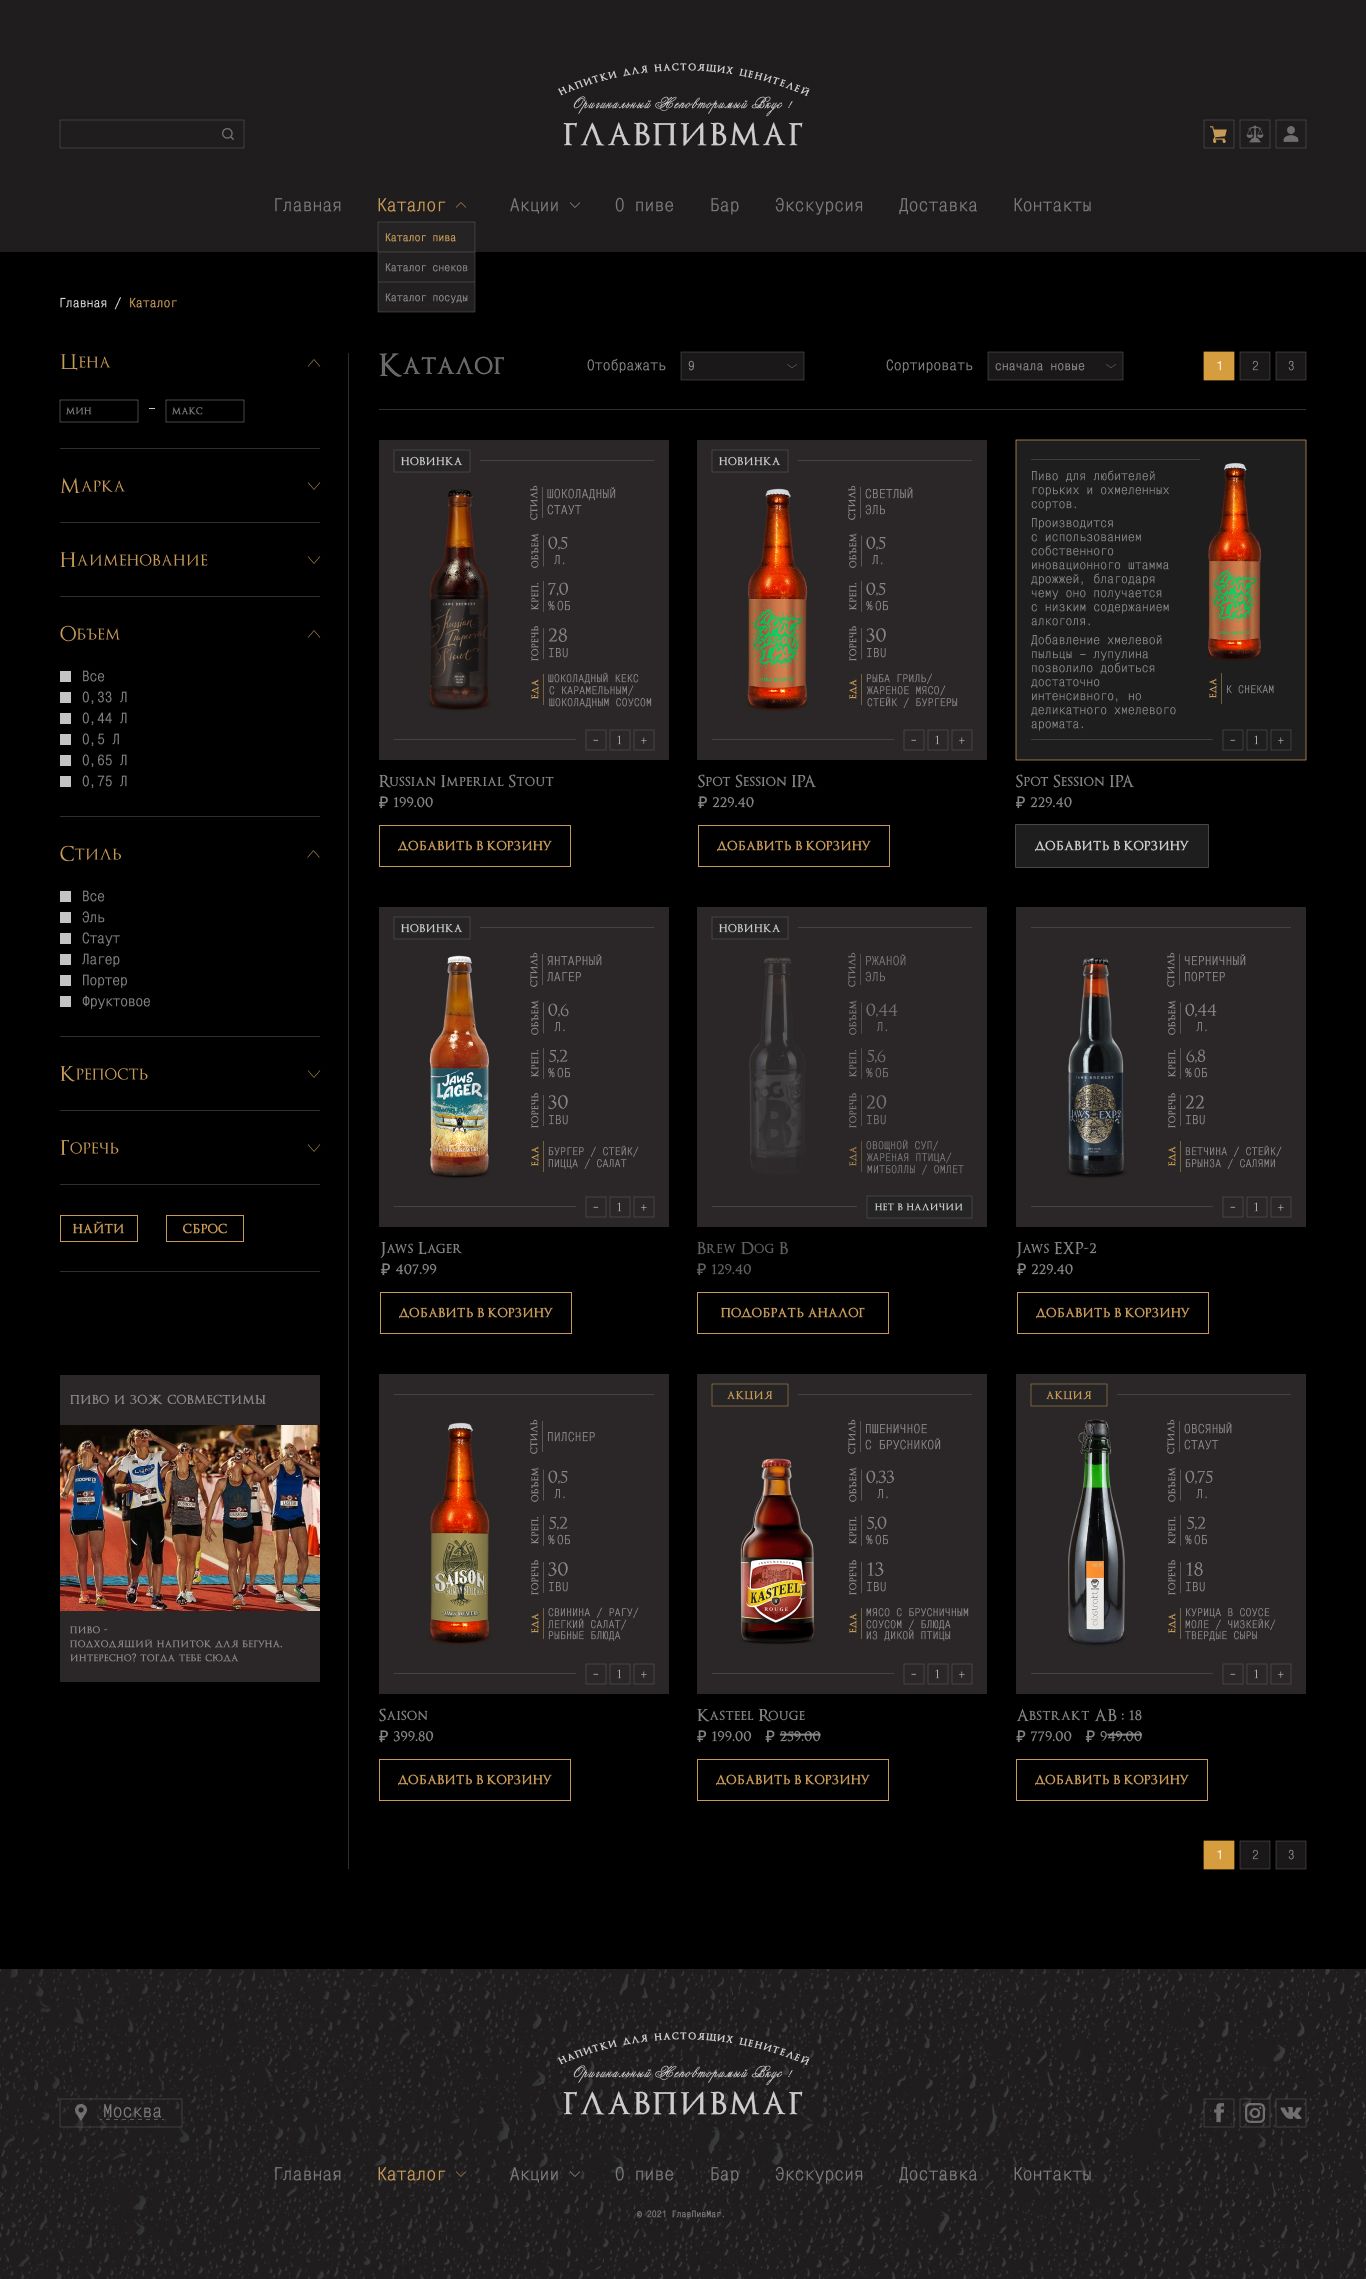Enable the Фруктовое style filter
This screenshot has width=1366, height=2279.
click(66, 1001)
